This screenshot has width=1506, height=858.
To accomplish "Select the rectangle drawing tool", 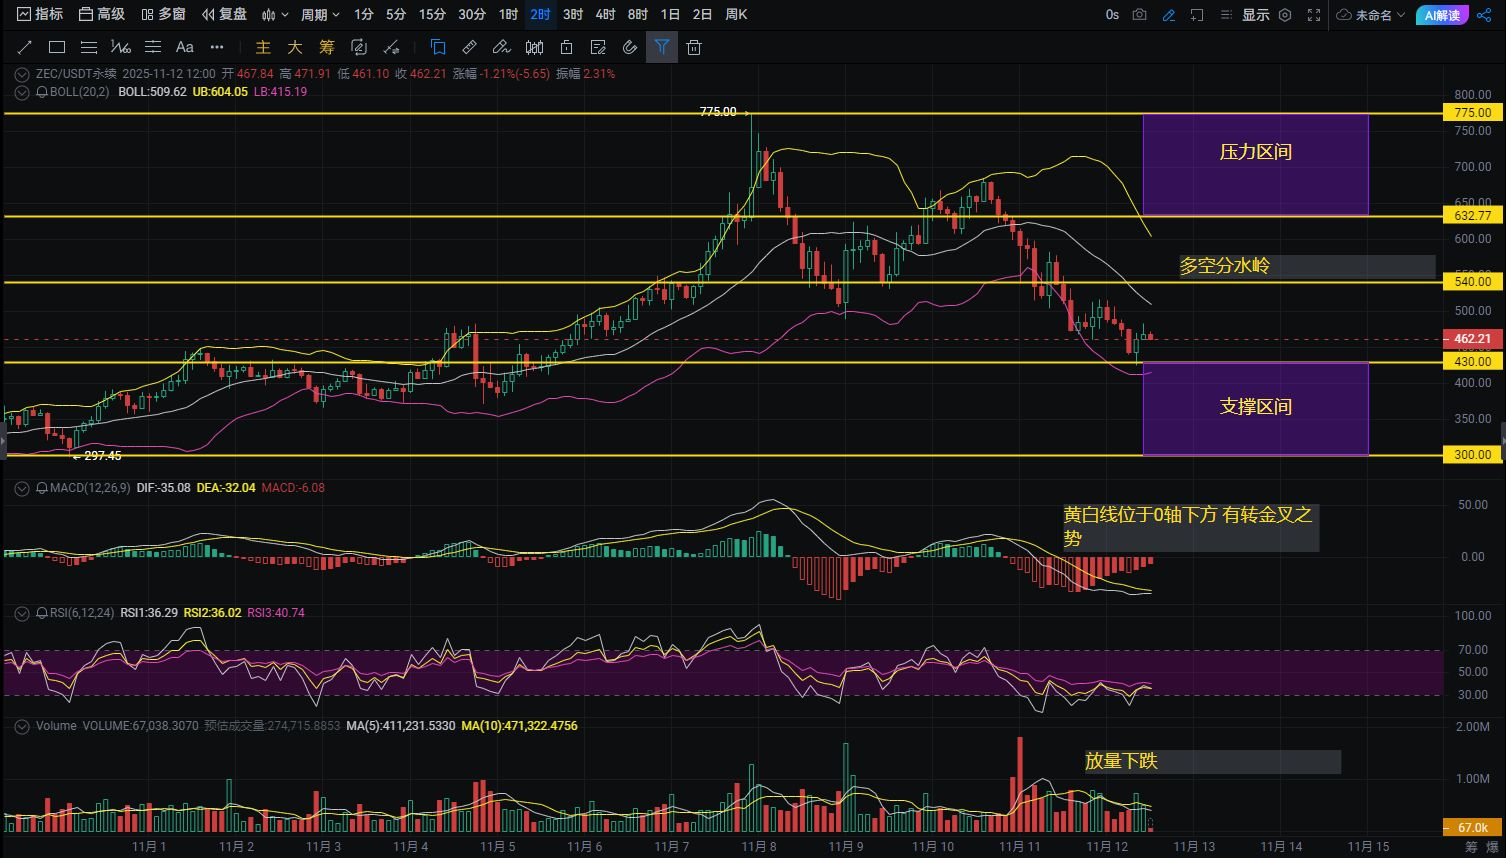I will pyautogui.click(x=57, y=47).
